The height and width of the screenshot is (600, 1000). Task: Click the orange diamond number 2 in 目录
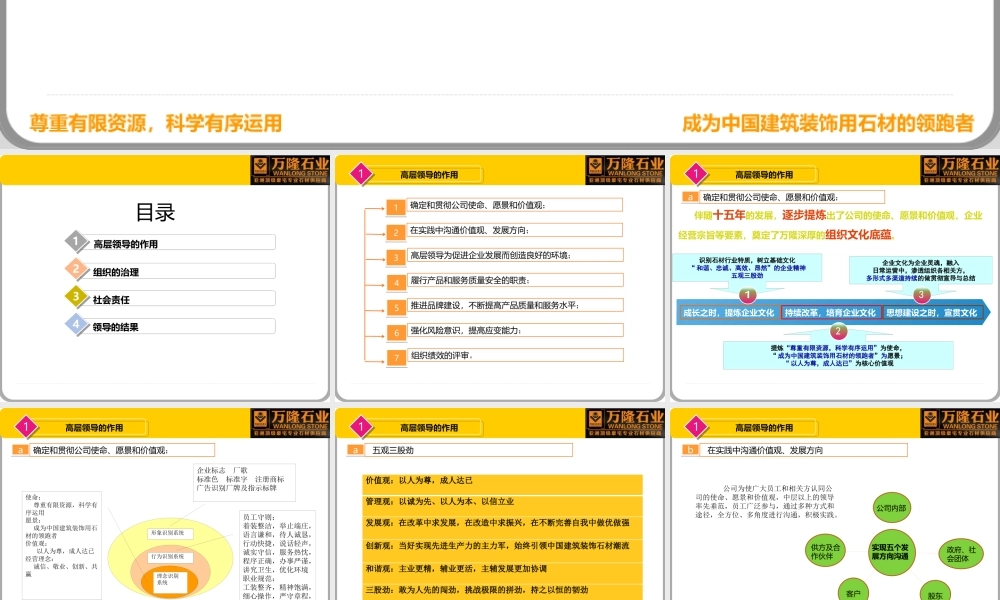click(76, 269)
